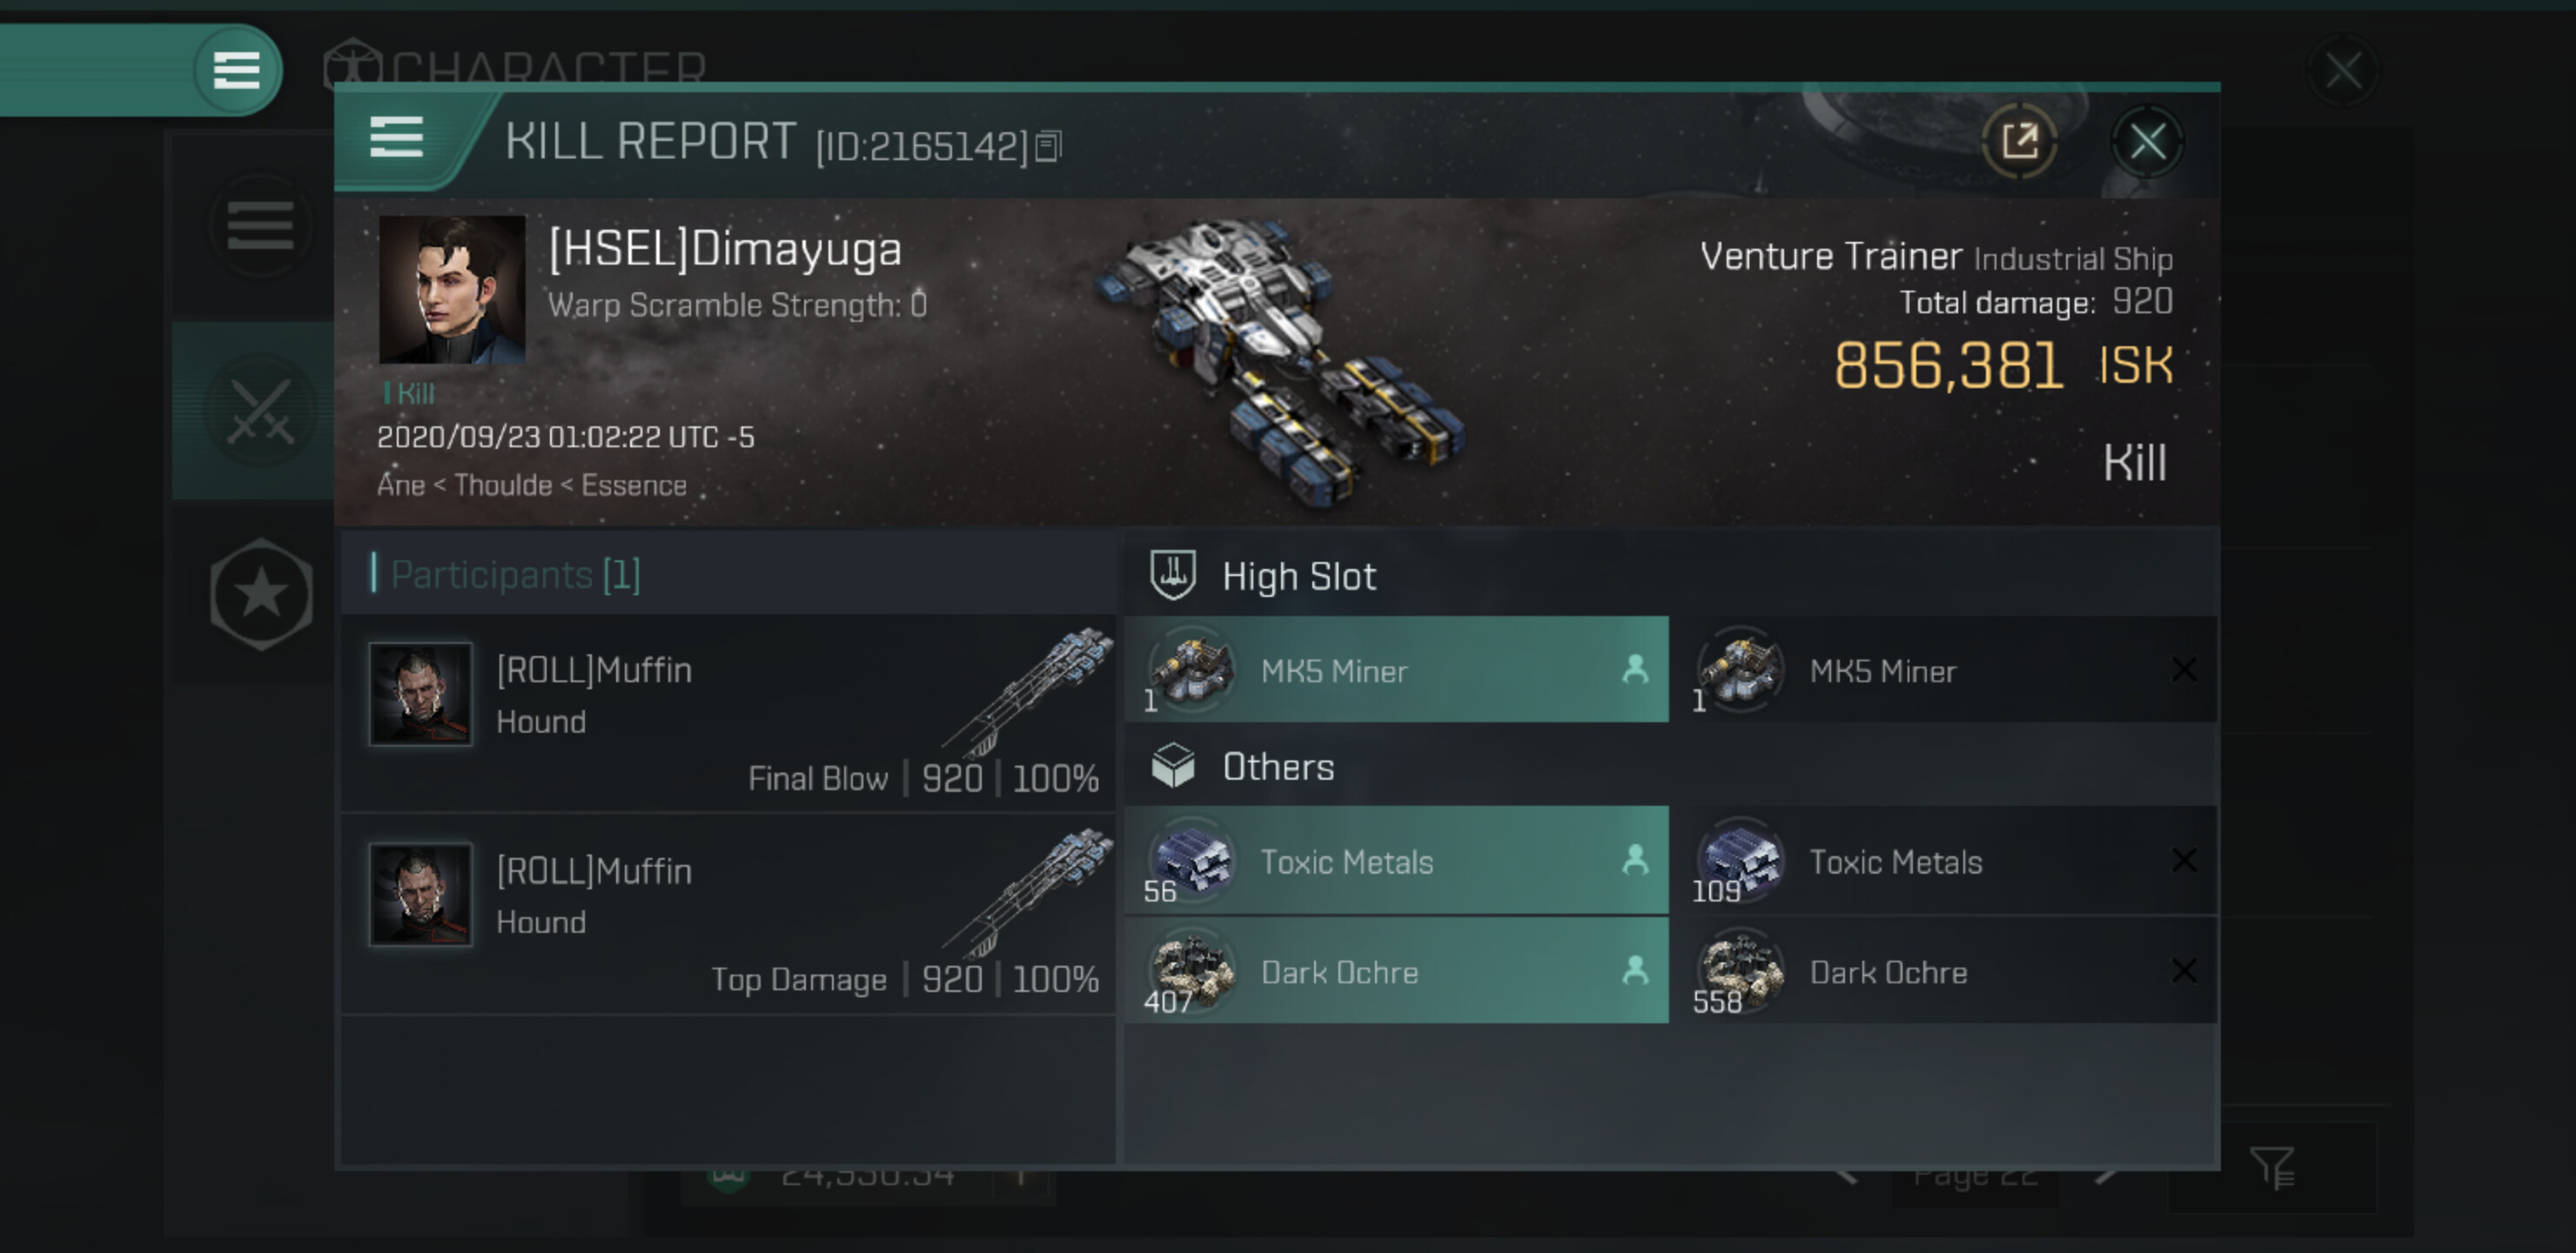Open the Kill Report hamburger menu
2576x1253 pixels.
pos(397,137)
